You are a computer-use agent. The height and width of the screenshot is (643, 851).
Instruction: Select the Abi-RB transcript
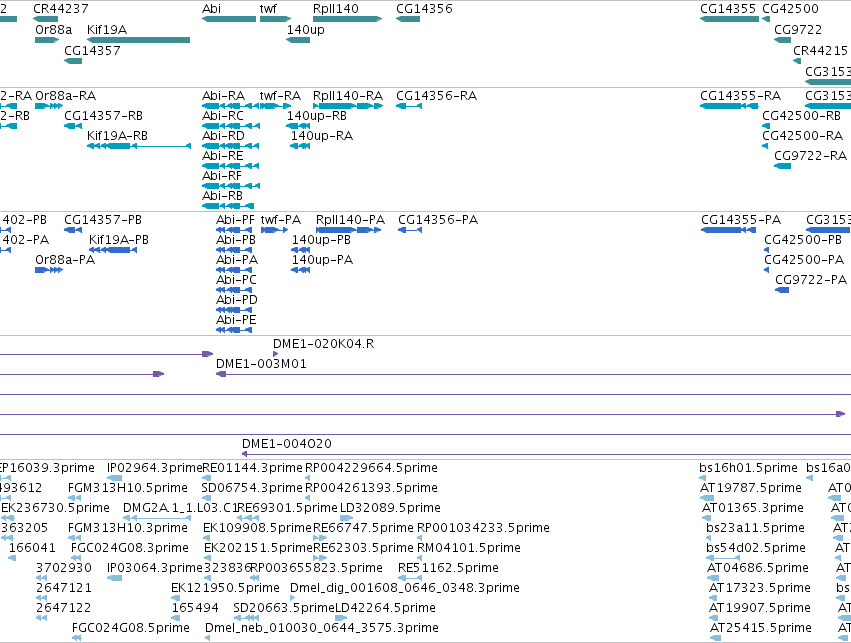228,206
